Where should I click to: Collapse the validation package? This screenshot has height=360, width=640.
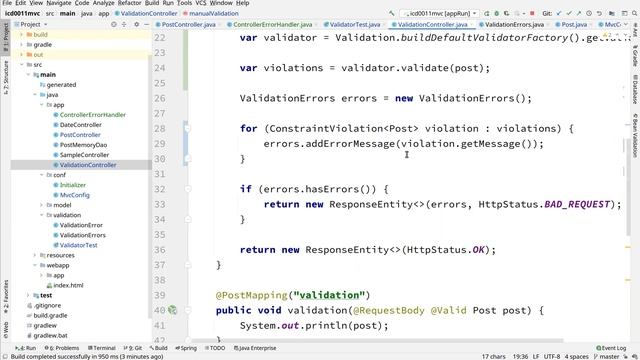tap(41, 215)
